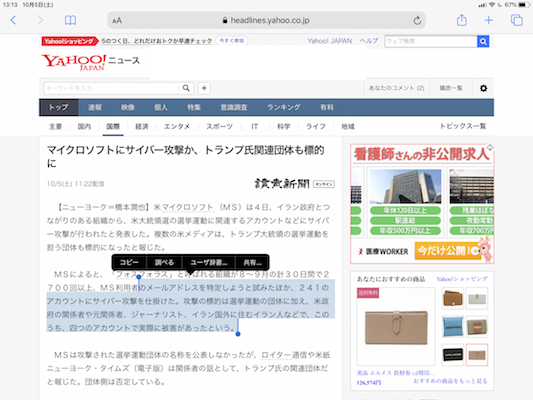Click the ロイター keyword link in article
Screen dimensions: 533x400
click(x=276, y=355)
